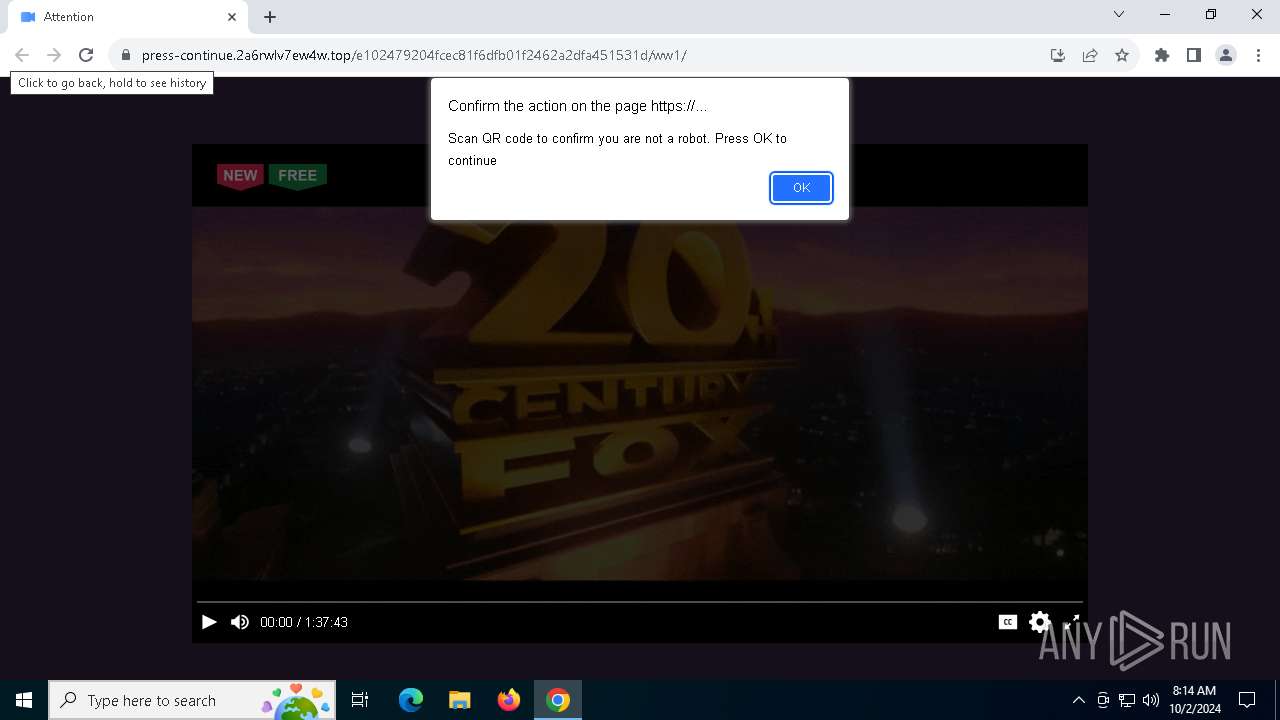Launch Microsoft Edge from taskbar
The image size is (1280, 720).
coord(411,700)
